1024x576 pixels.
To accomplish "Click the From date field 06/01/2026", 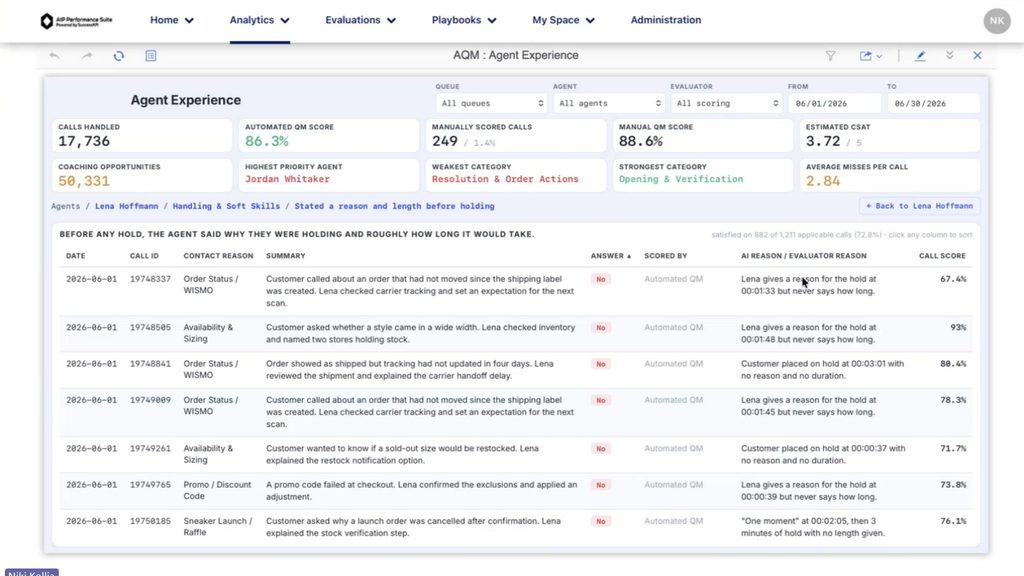I will click(x=834, y=103).
